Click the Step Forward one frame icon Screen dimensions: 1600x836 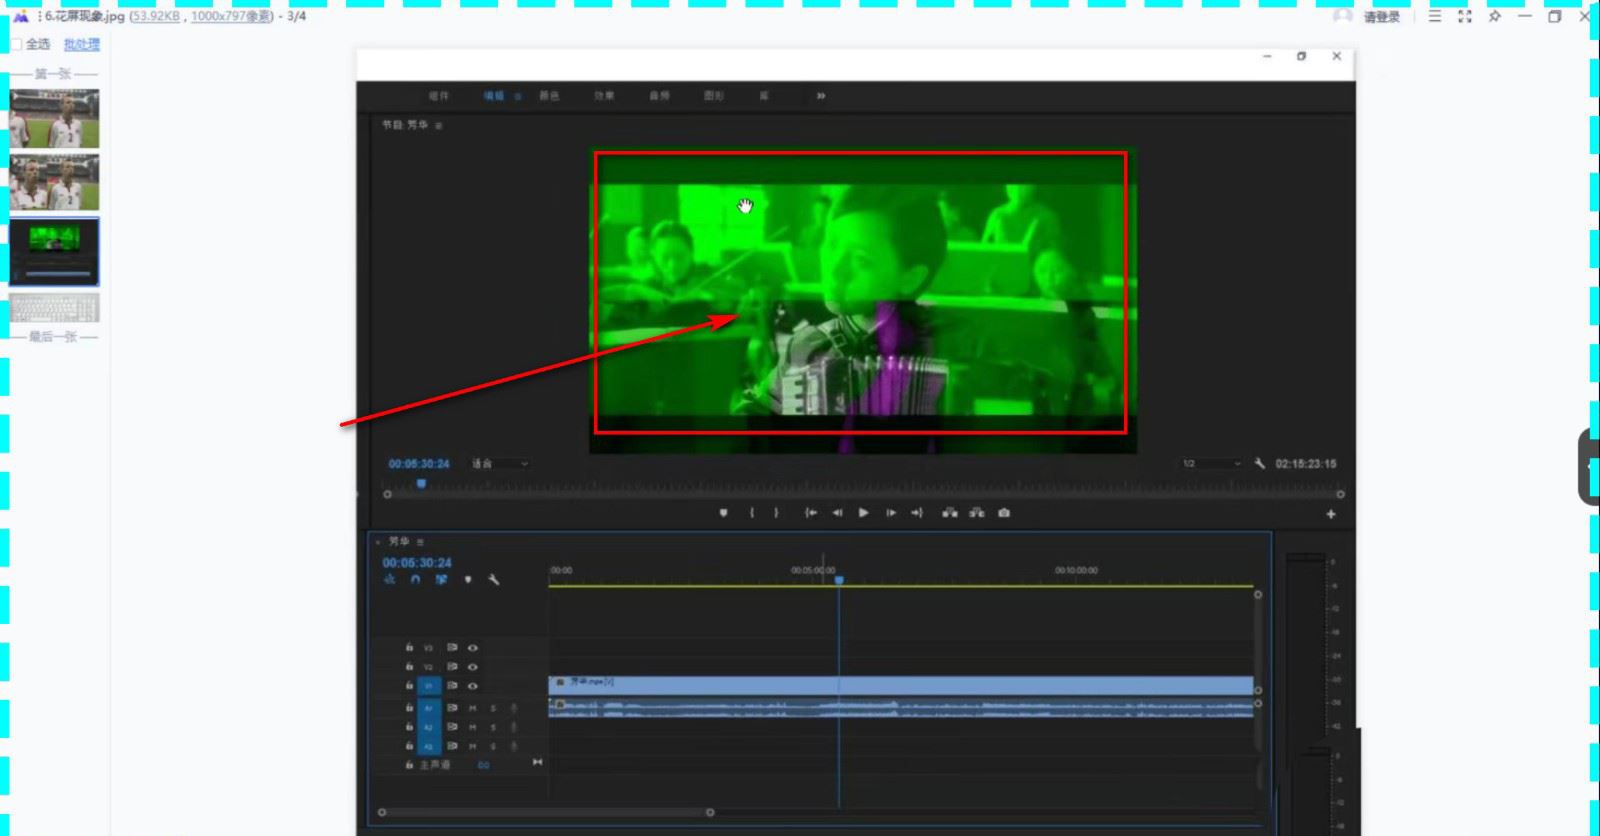tap(890, 513)
